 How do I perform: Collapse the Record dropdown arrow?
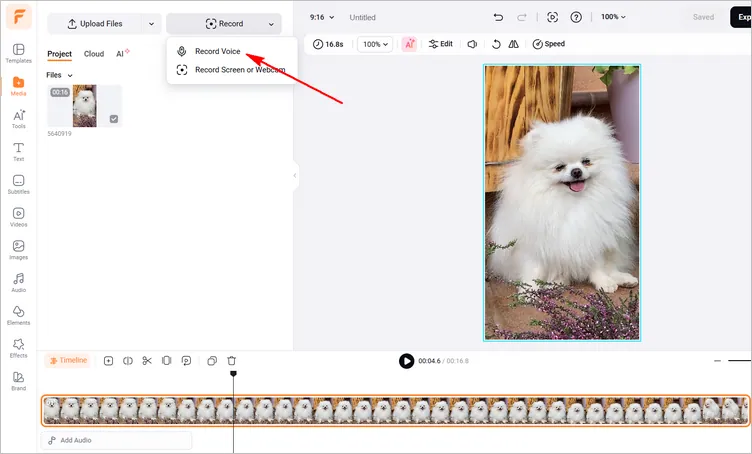coord(271,24)
